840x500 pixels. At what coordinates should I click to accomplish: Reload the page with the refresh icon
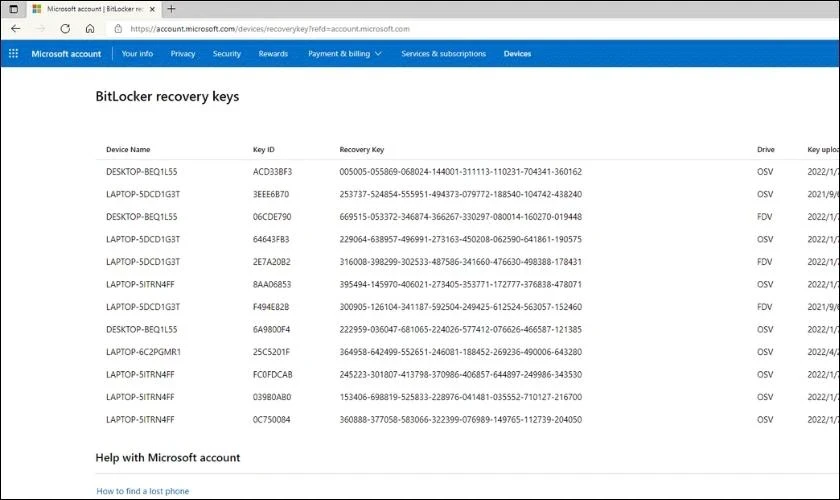click(x=65, y=29)
